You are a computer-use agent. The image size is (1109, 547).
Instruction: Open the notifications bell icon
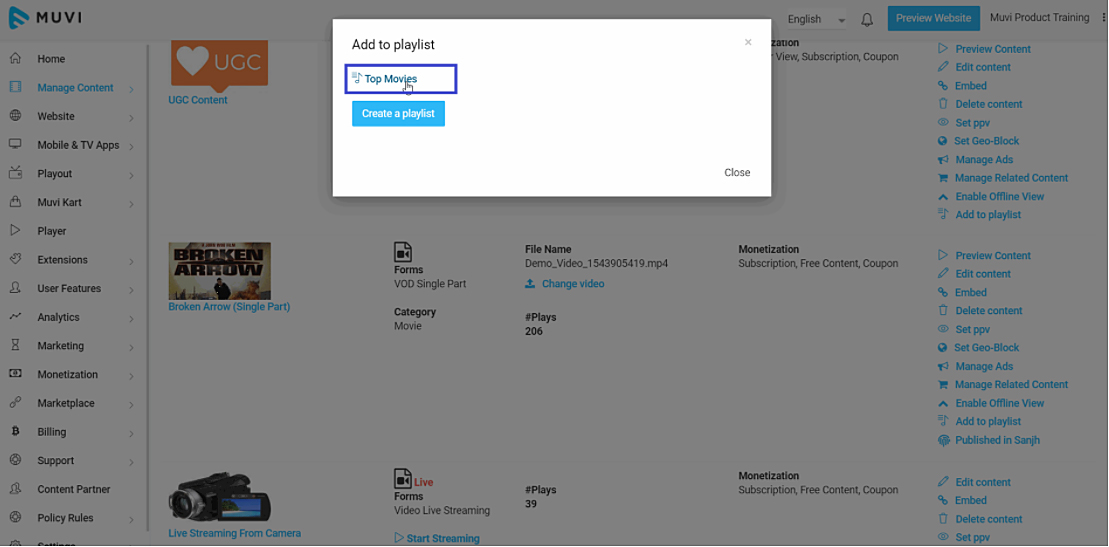coord(867,20)
